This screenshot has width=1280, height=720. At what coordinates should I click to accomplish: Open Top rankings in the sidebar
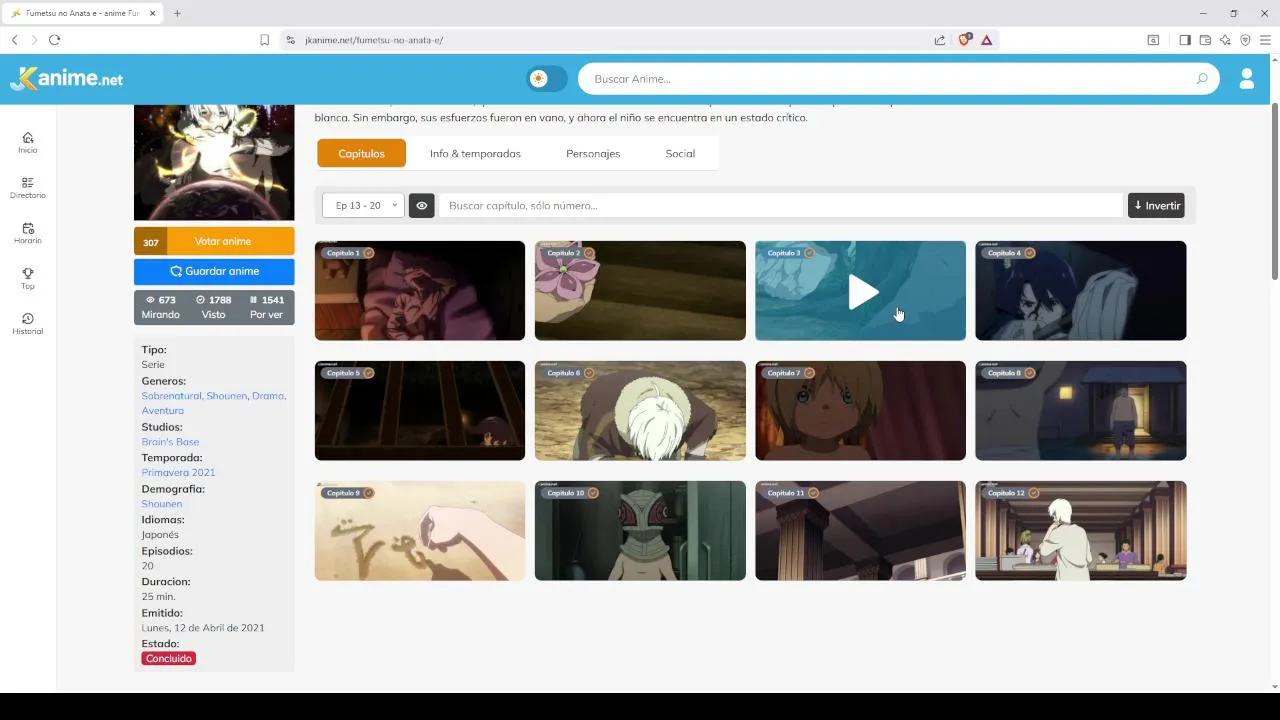[28, 279]
